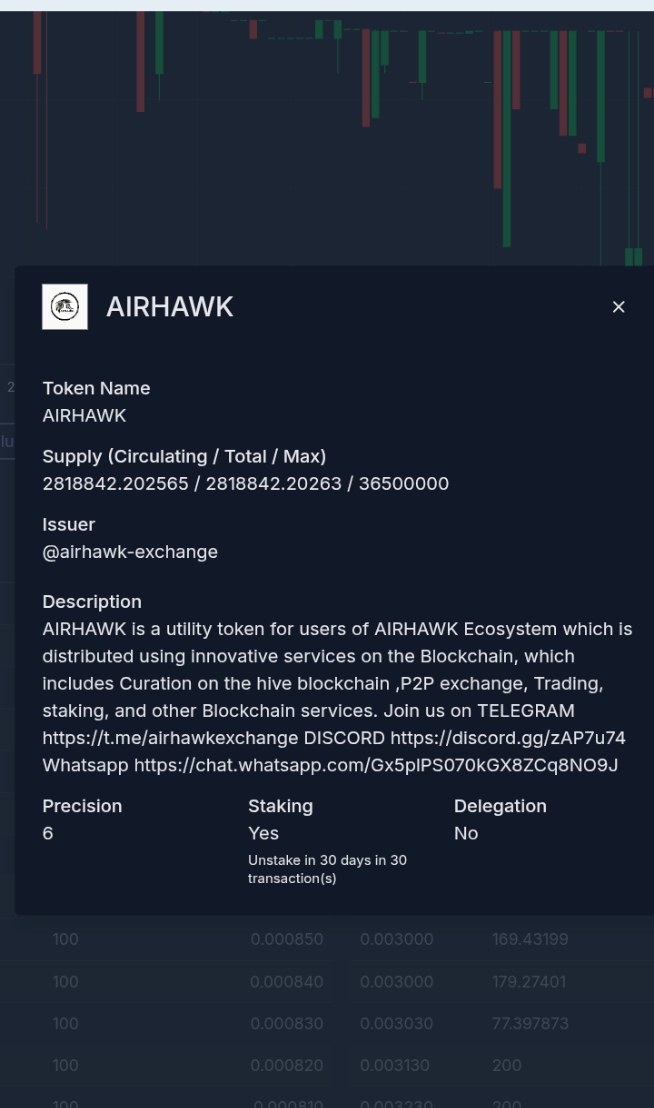This screenshot has height=1108, width=654.
Task: Click the 0.003130 price in order book
Action: 395,1065
